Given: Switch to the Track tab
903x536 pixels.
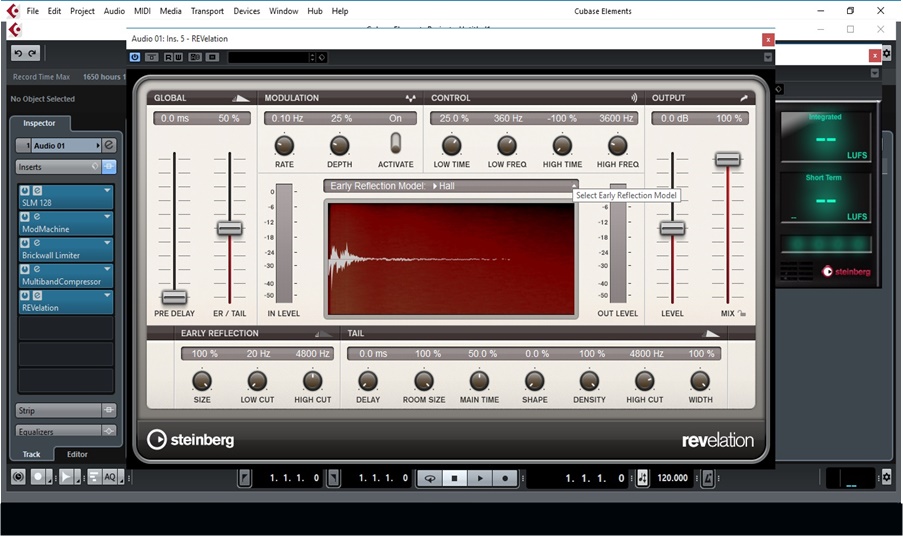Looking at the screenshot, I should click(32, 454).
